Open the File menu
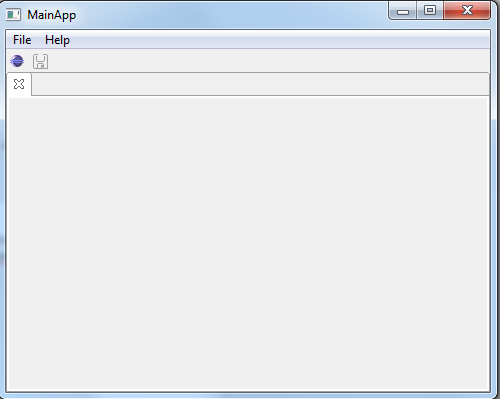500x399 pixels. coord(22,40)
